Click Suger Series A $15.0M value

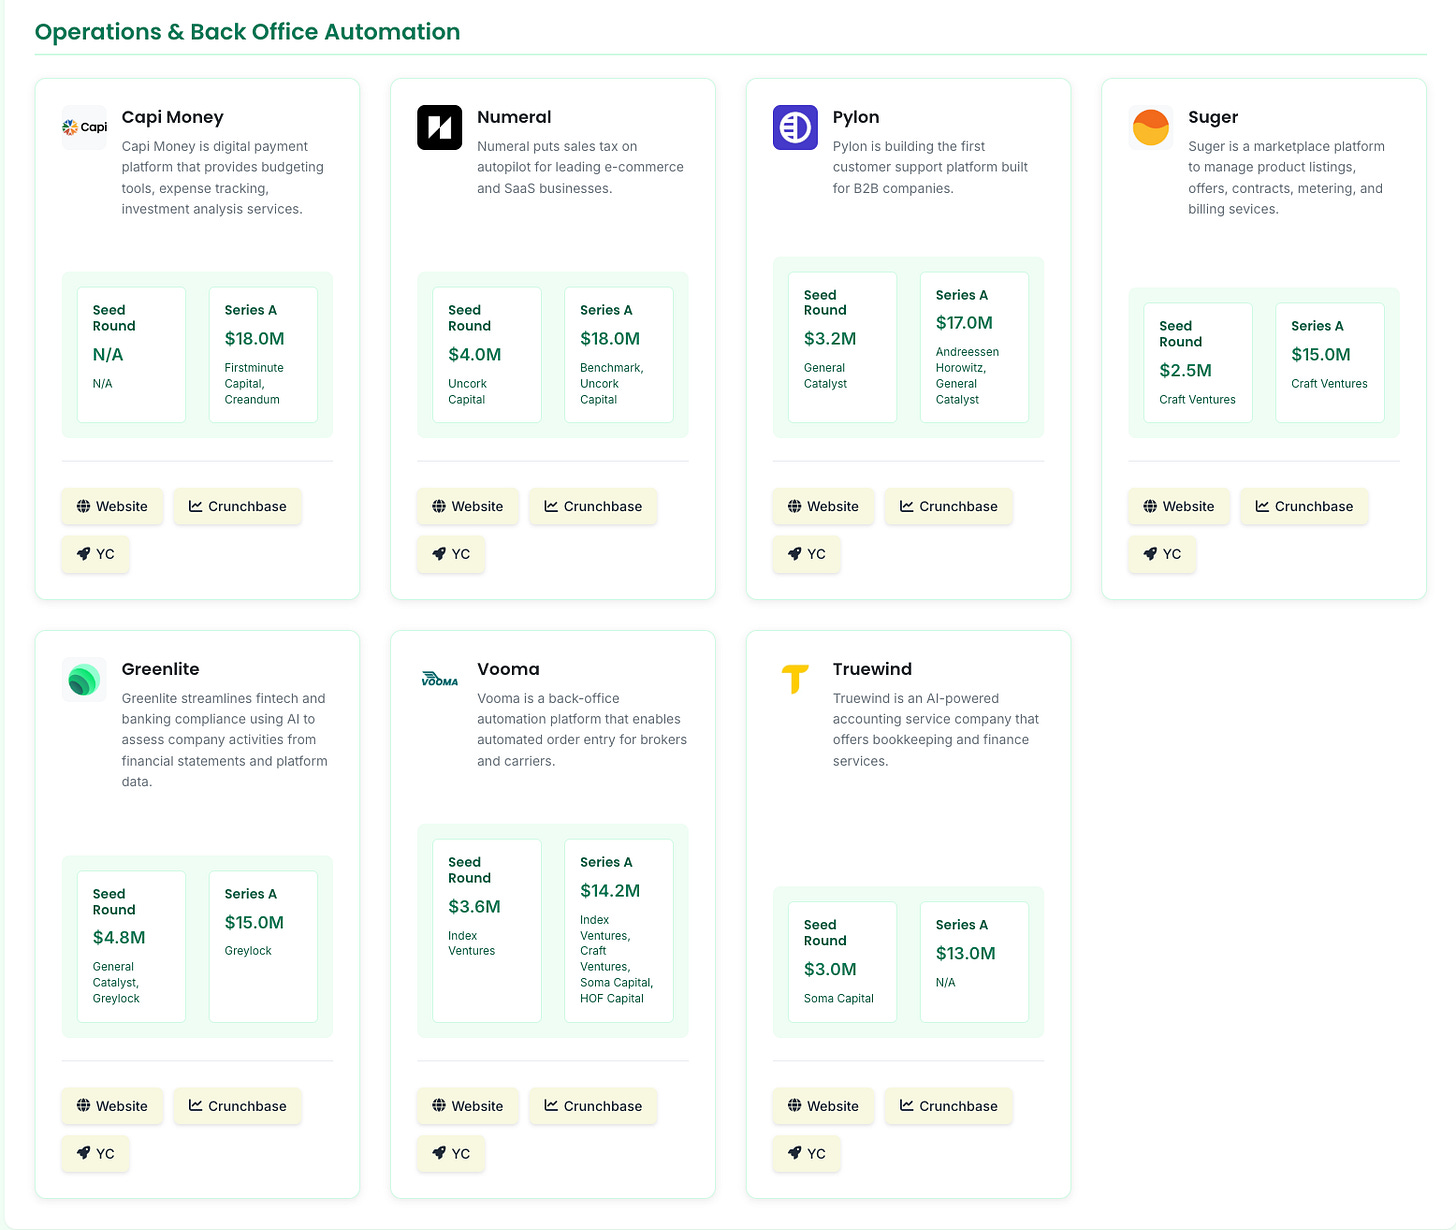pos(1321,355)
